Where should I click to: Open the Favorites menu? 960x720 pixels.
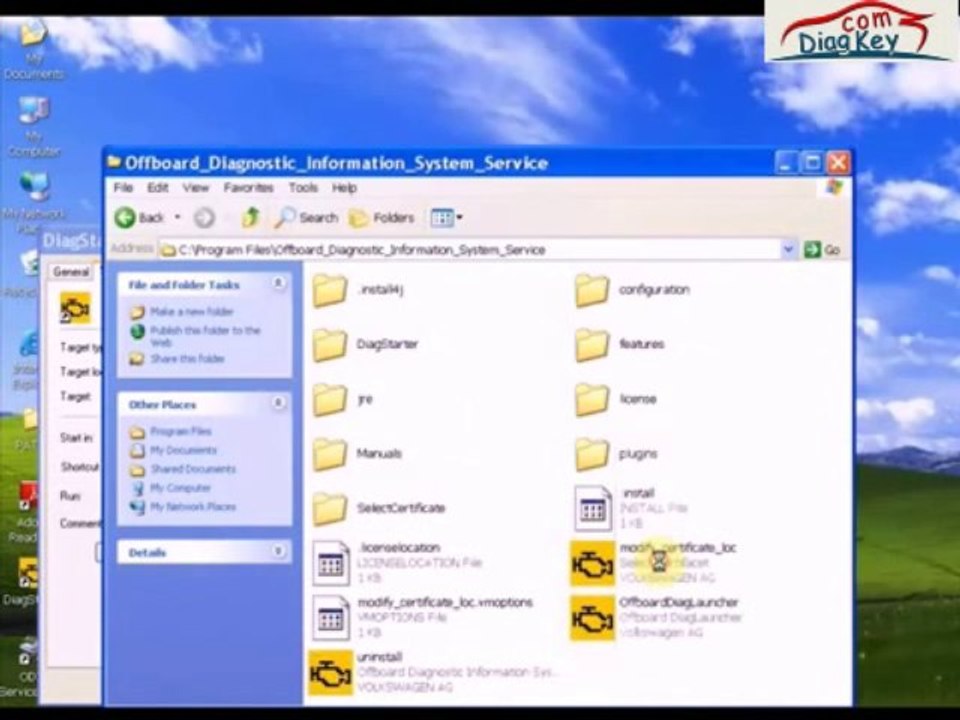point(248,187)
